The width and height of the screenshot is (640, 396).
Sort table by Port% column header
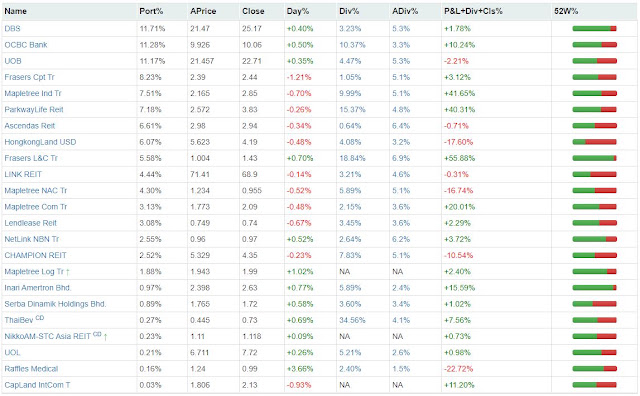pos(151,11)
